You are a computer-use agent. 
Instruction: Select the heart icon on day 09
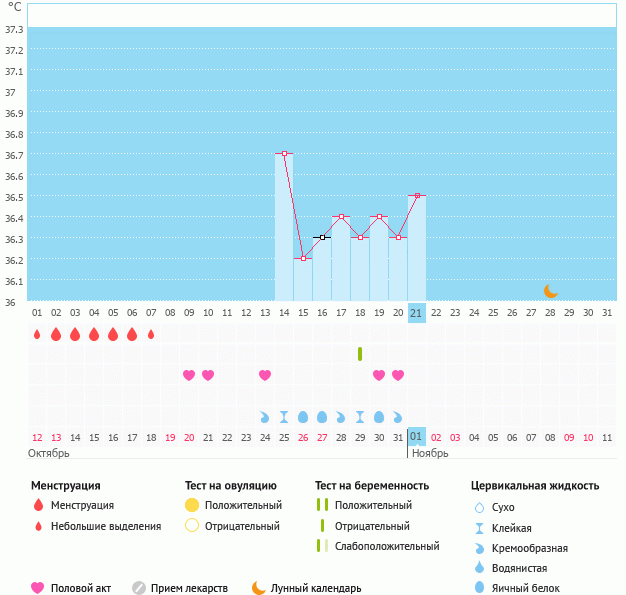point(189,375)
